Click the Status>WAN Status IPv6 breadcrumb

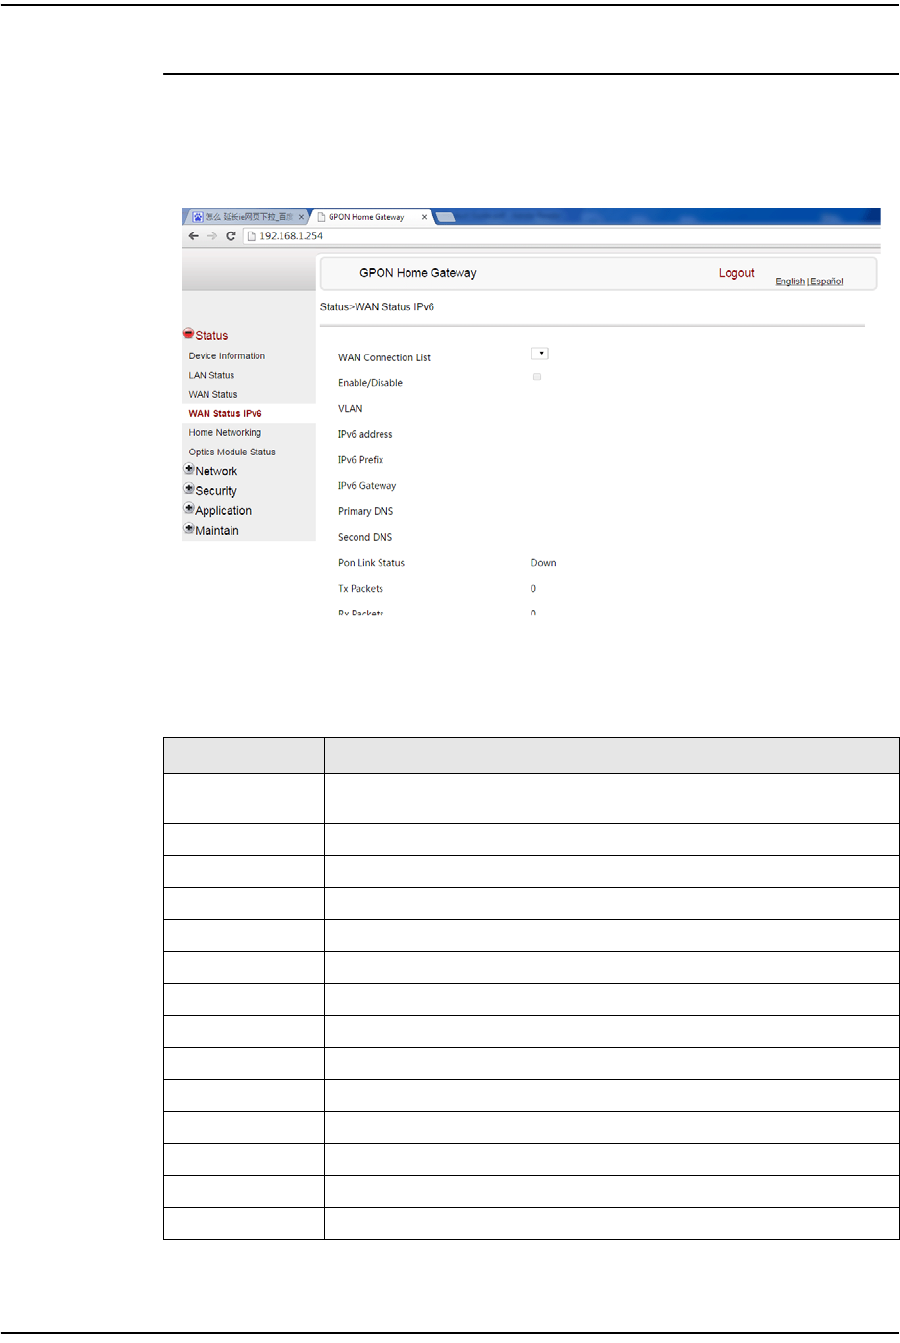click(x=377, y=307)
